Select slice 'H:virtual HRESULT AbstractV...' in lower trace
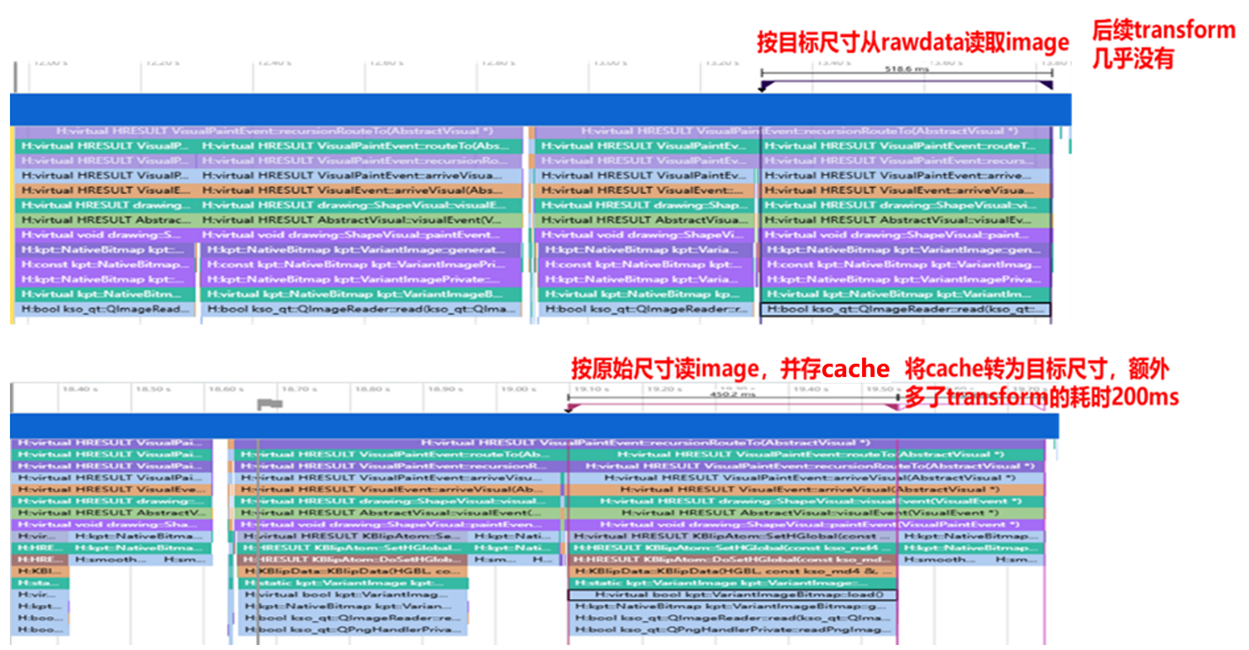 (112, 512)
